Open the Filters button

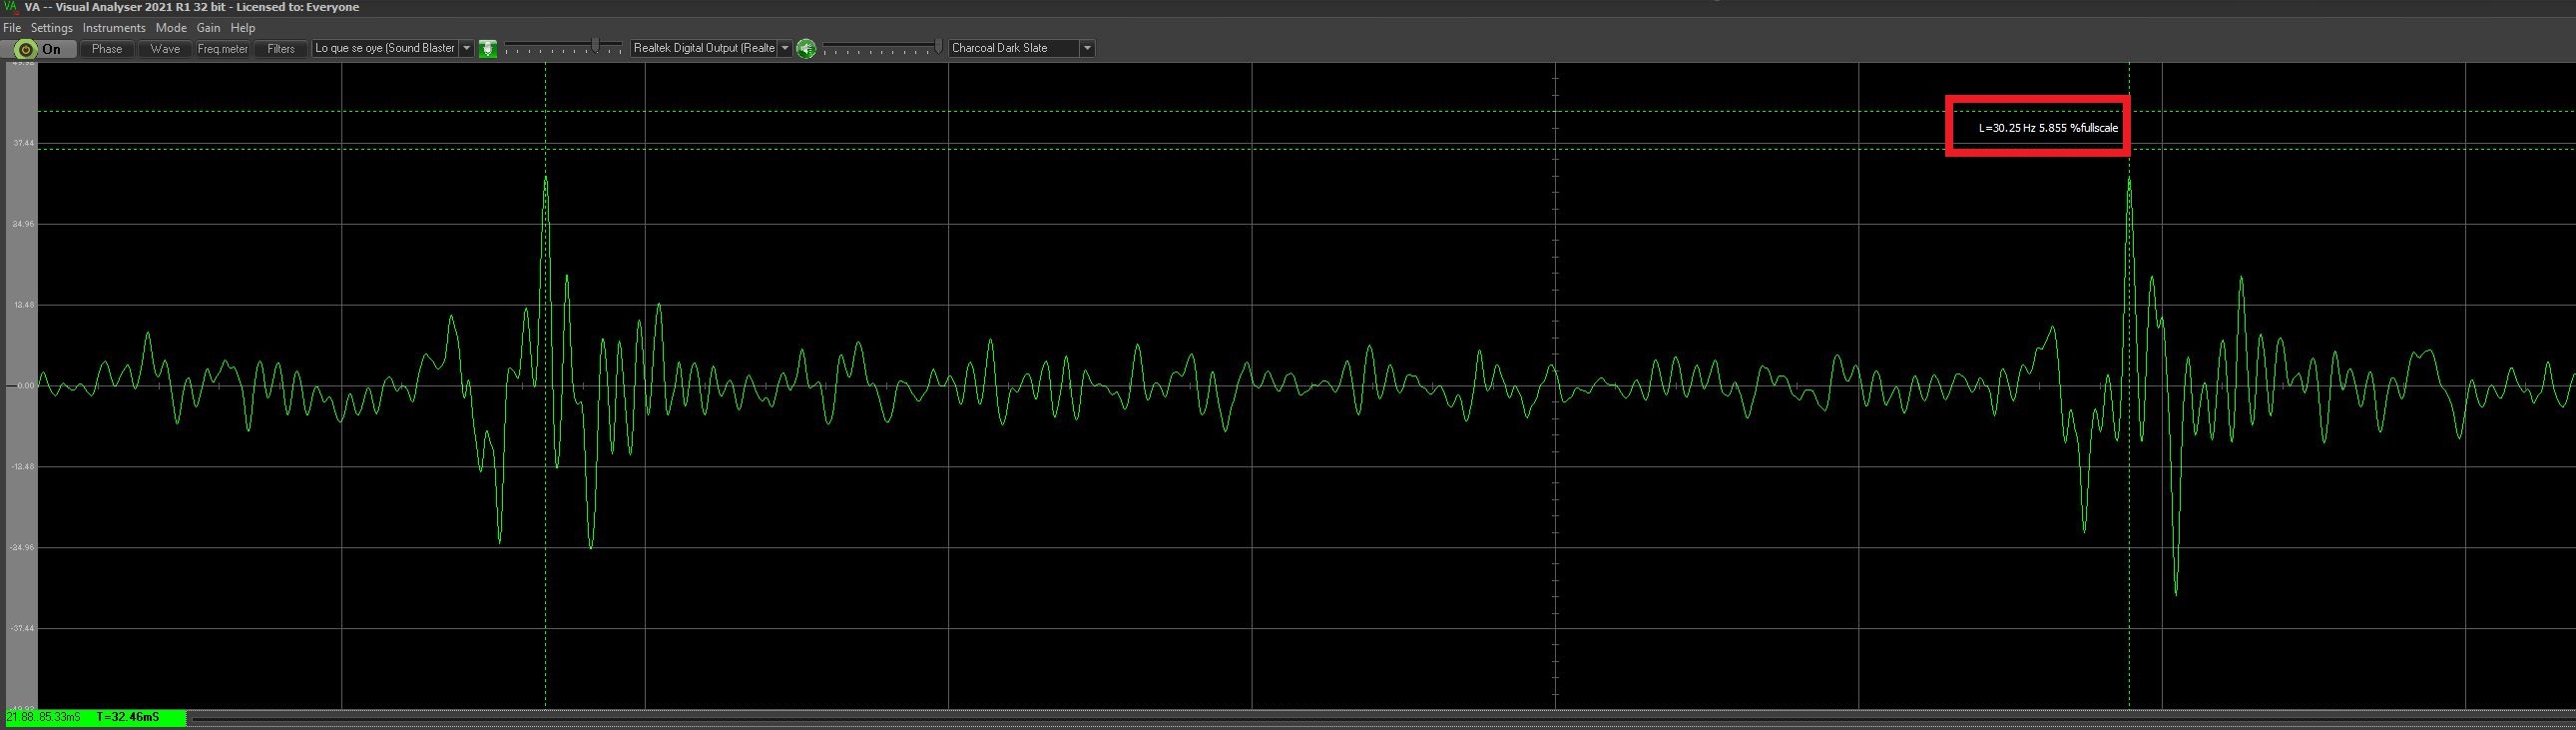(281, 48)
